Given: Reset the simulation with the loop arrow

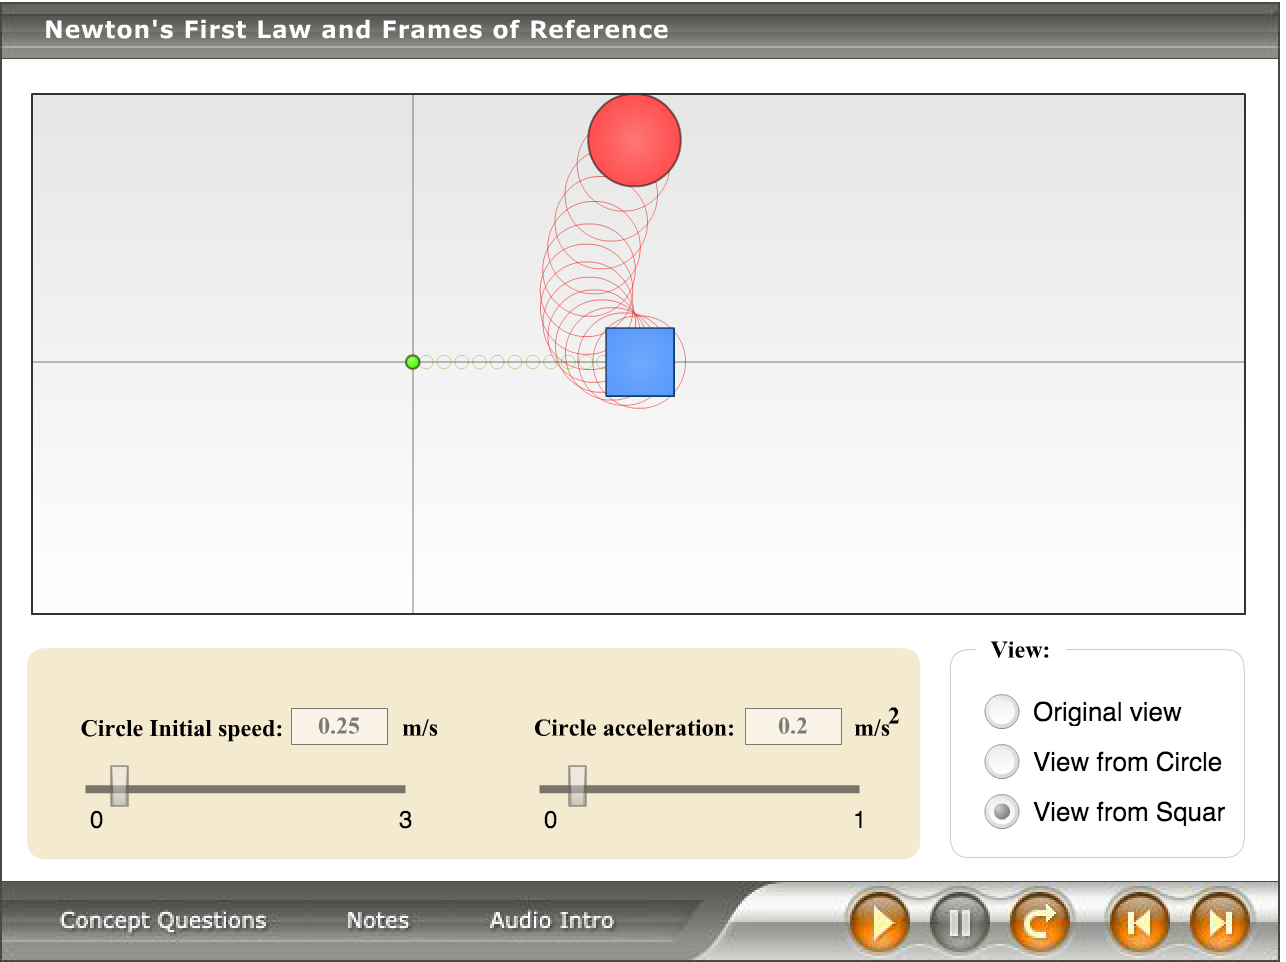Looking at the screenshot, I should [1039, 922].
